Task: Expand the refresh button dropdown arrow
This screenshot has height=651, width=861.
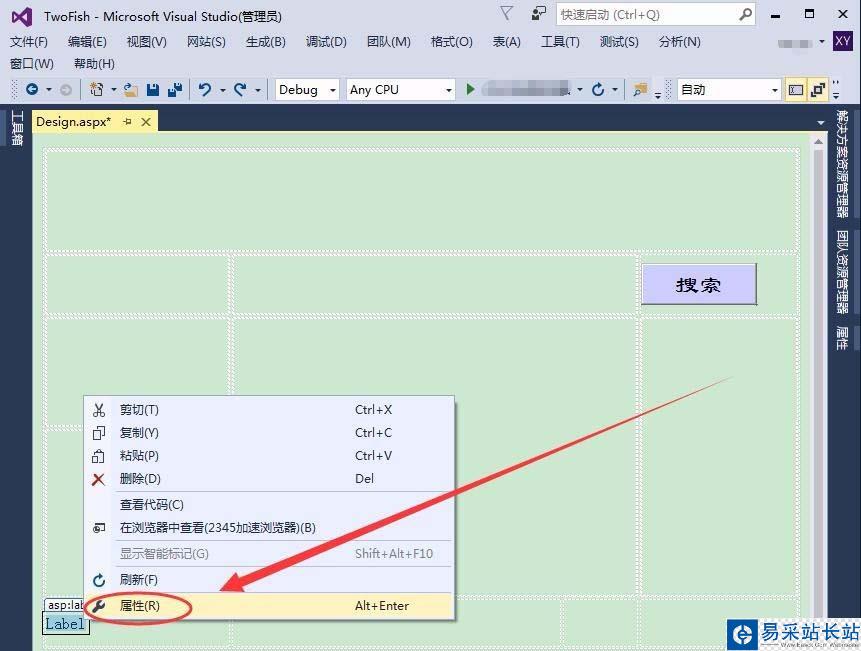Action: click(x=615, y=89)
